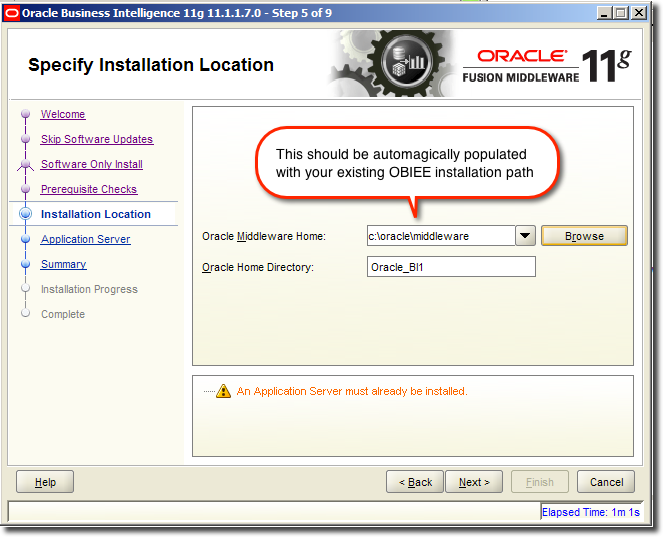The height and width of the screenshot is (537, 663).
Task: Click the warning triangle icon in message panel
Action: pos(224,391)
